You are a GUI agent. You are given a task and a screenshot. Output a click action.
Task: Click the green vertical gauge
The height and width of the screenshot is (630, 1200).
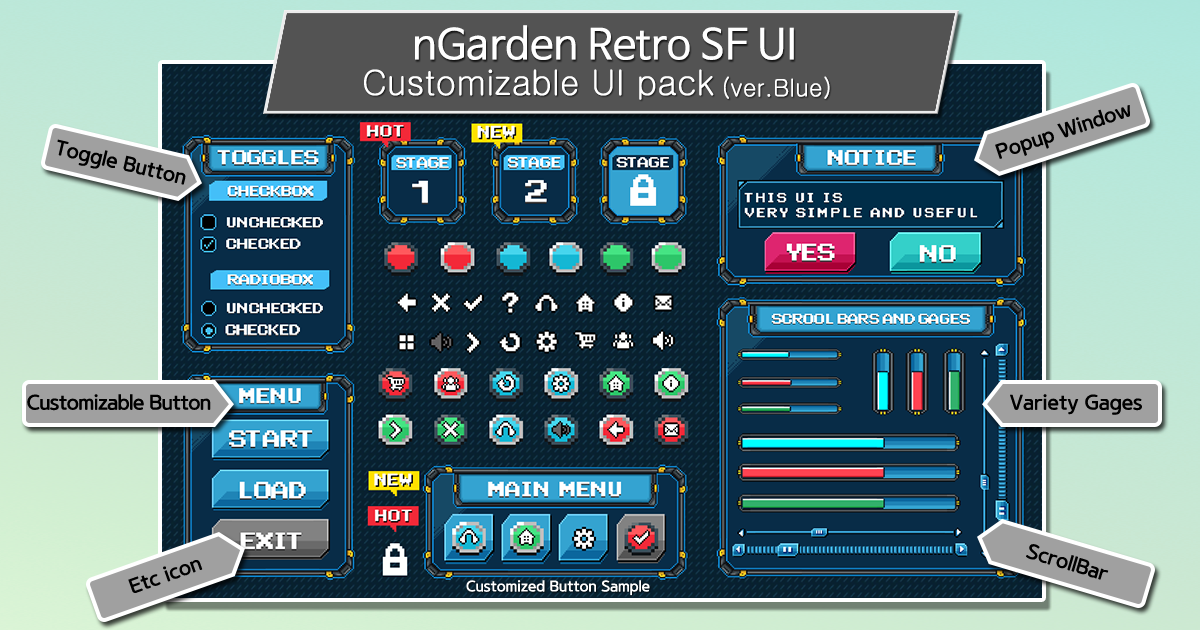[x=953, y=381]
